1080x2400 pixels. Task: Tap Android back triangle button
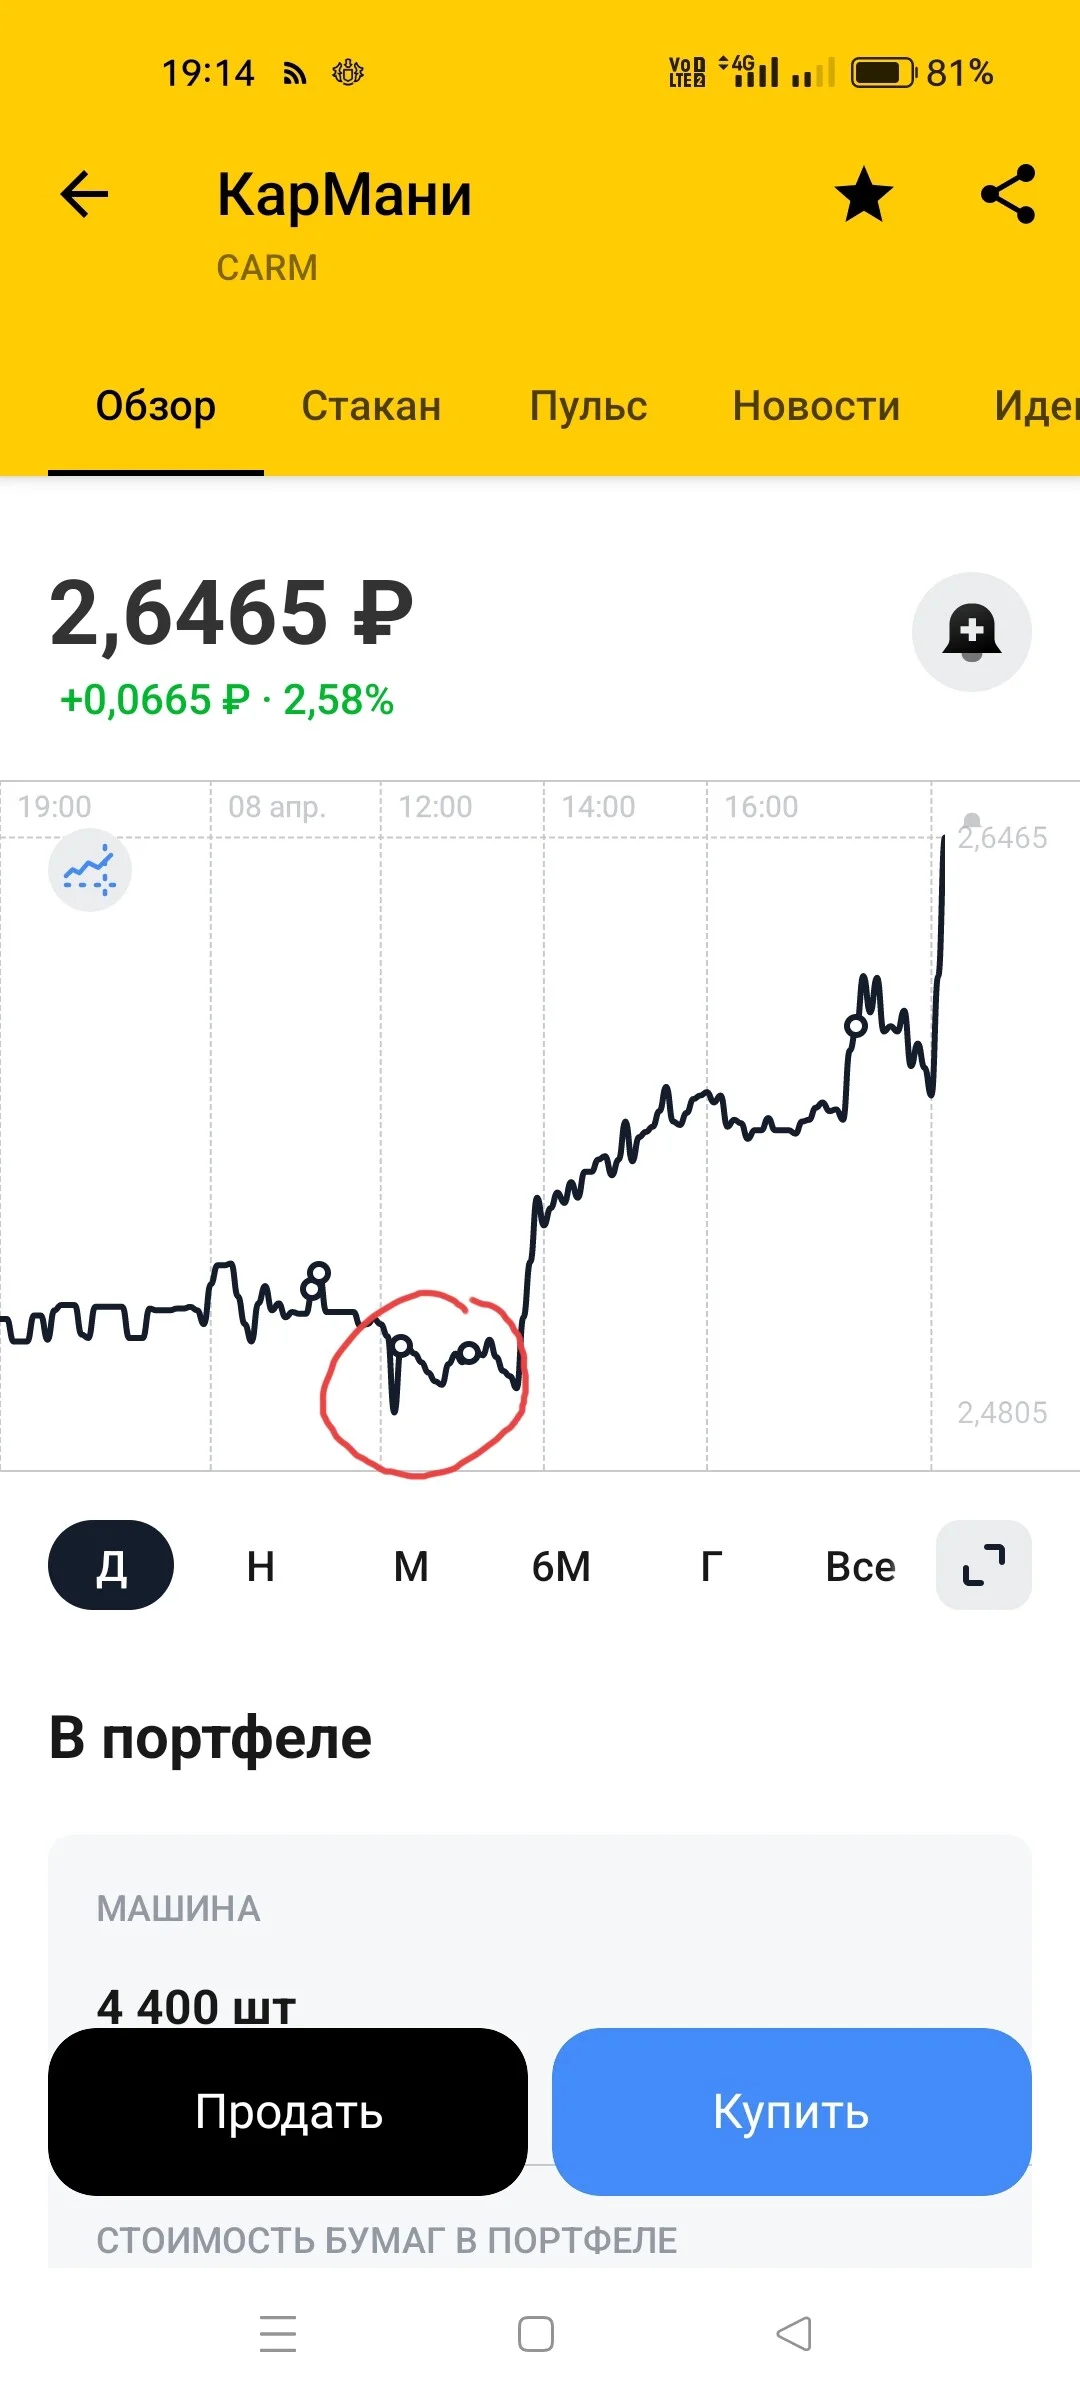coord(794,2334)
